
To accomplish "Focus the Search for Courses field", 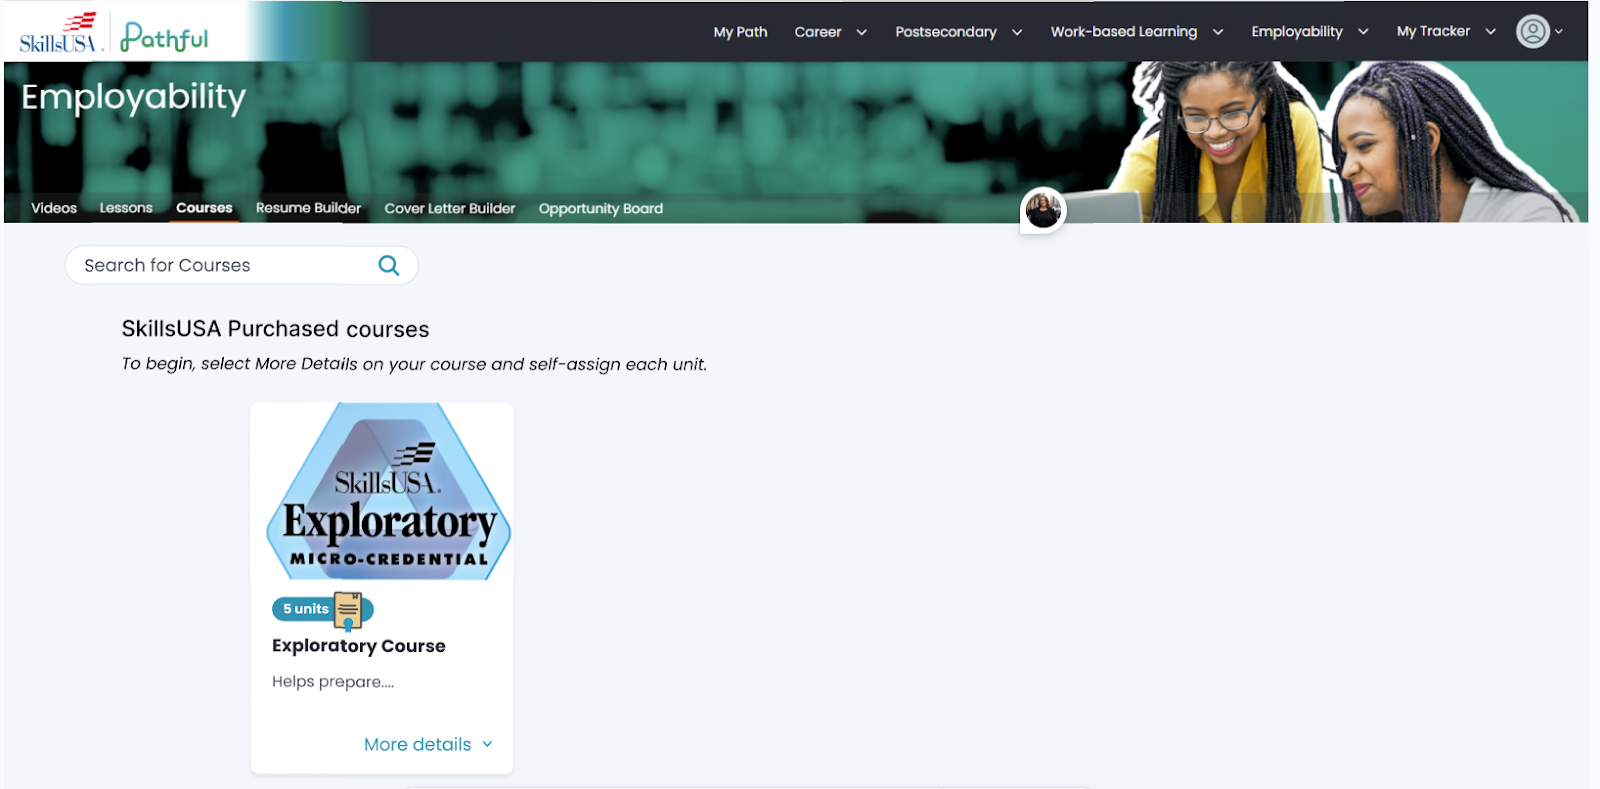I will [x=242, y=265].
